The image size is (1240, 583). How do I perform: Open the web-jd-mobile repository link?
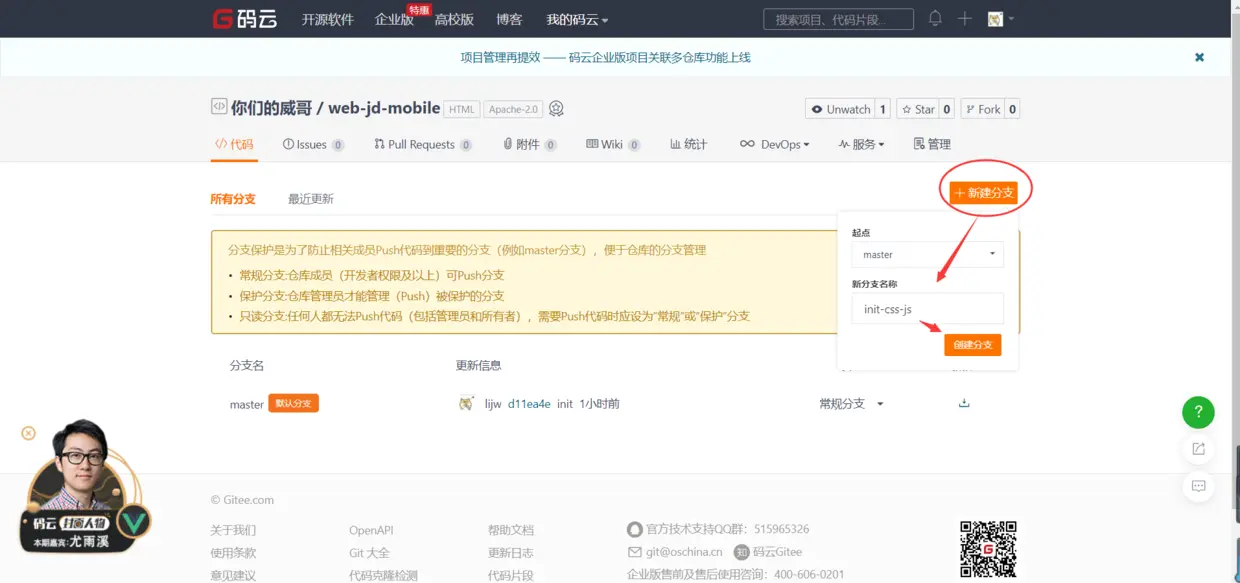tap(384, 108)
